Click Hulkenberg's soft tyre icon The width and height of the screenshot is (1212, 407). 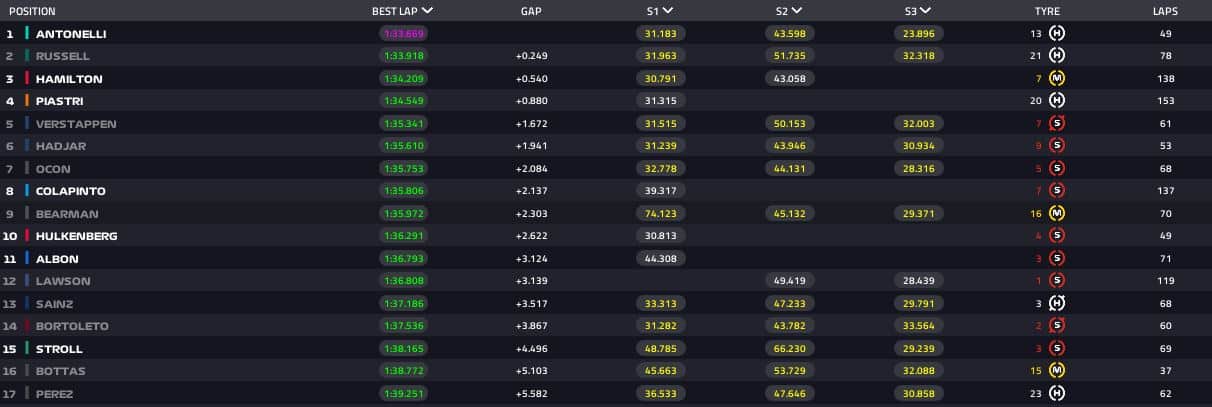(1058, 236)
